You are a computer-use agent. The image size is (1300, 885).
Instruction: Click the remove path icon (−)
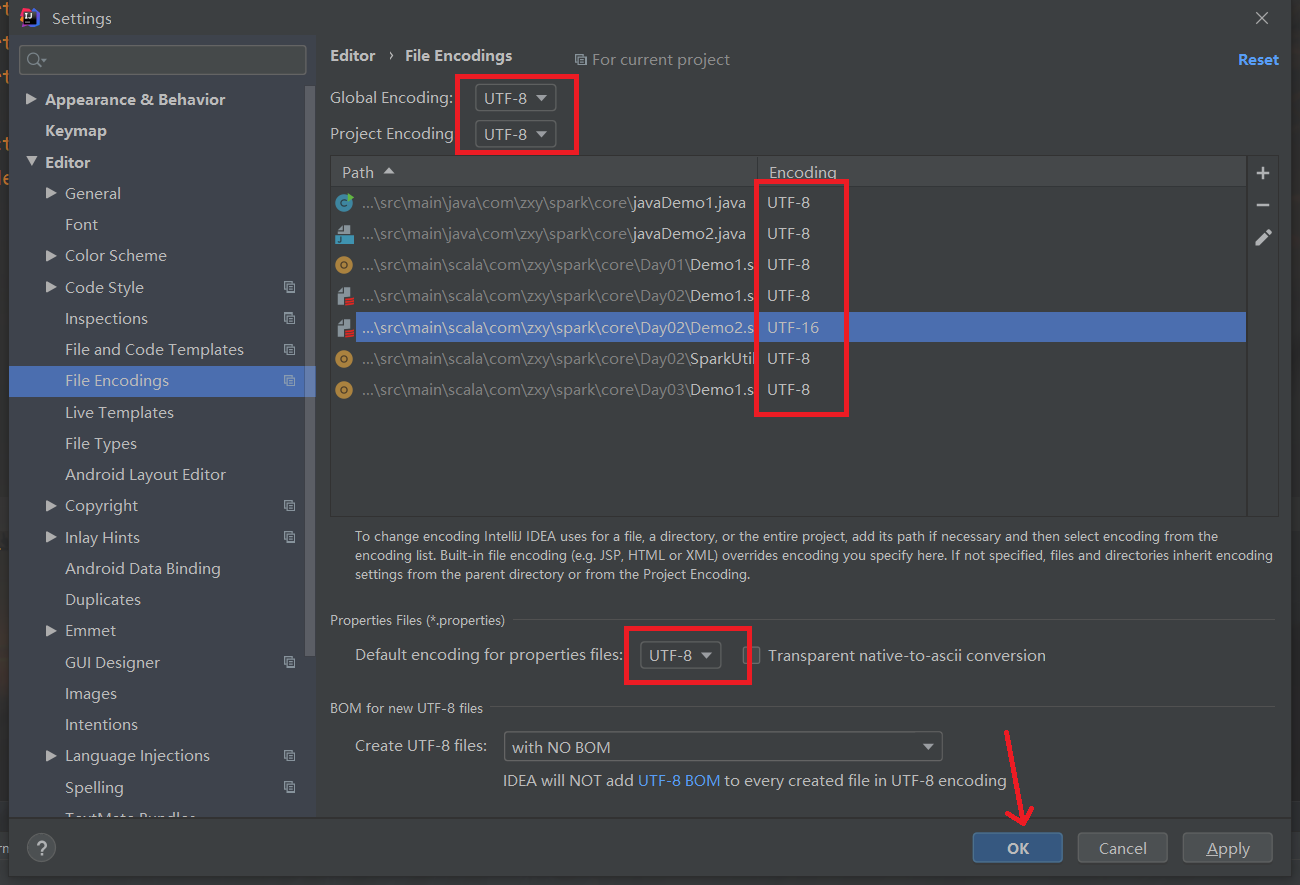click(x=1262, y=203)
